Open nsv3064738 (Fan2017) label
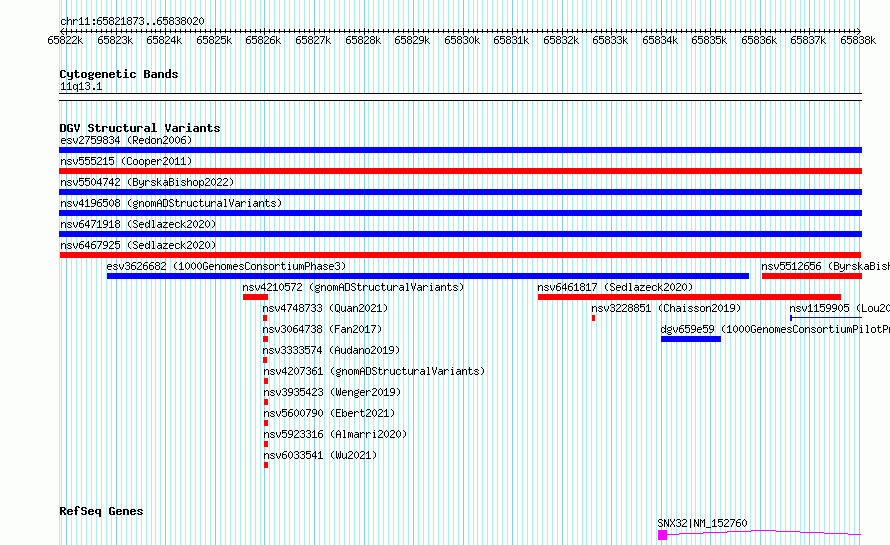This screenshot has width=890, height=545. [322, 329]
